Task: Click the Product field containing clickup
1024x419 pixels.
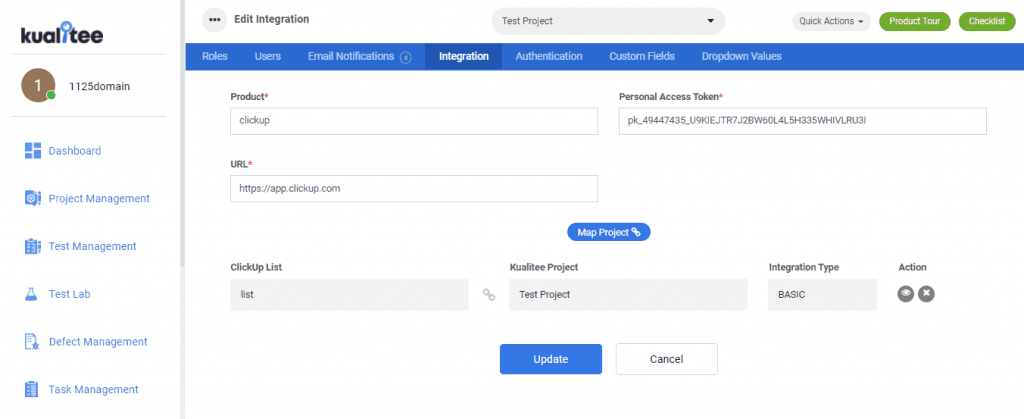Action: (414, 121)
